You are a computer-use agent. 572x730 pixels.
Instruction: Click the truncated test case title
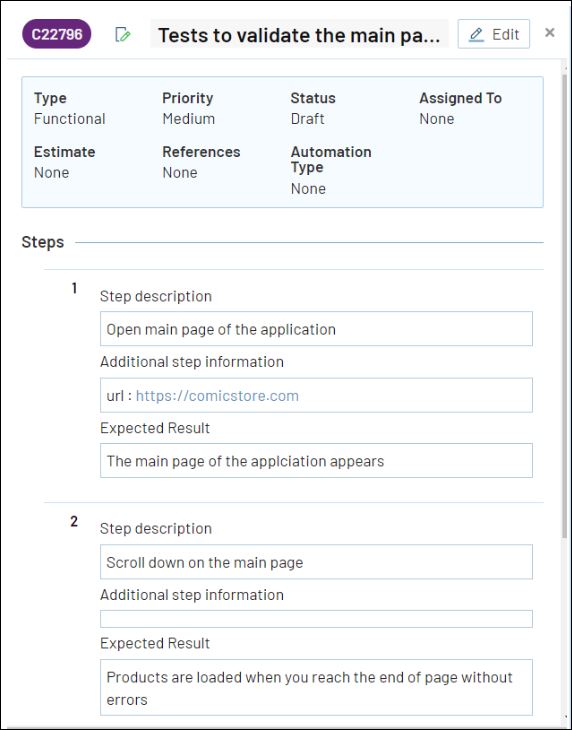[x=299, y=34]
